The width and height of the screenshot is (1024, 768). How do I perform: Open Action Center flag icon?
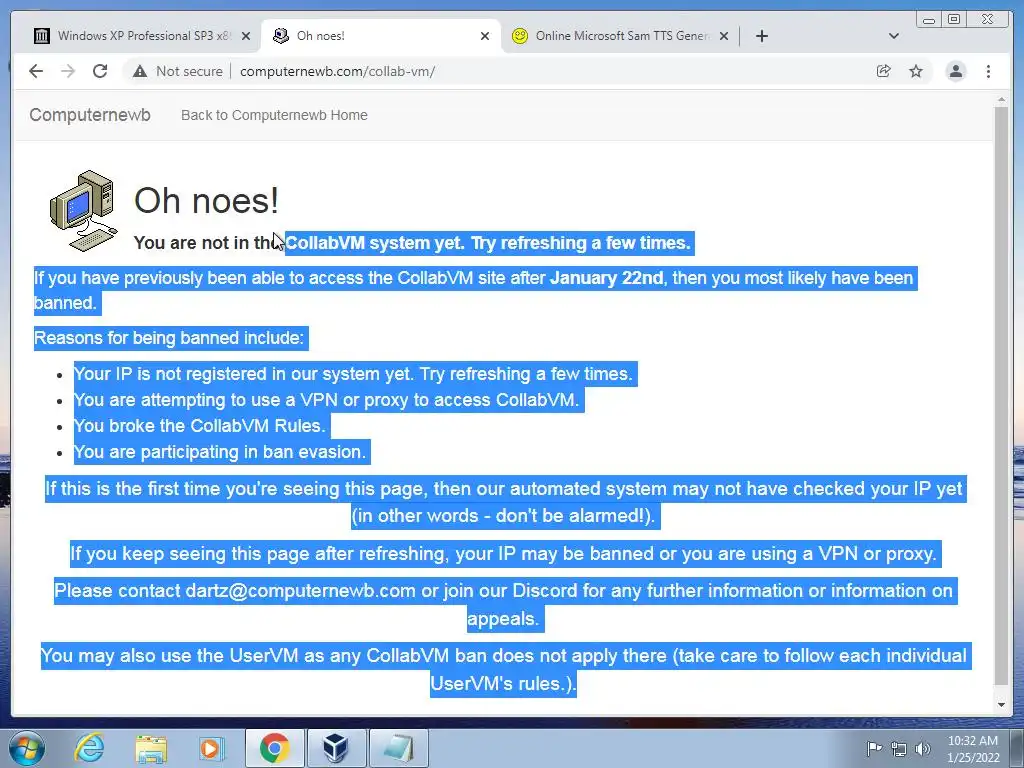click(x=873, y=749)
